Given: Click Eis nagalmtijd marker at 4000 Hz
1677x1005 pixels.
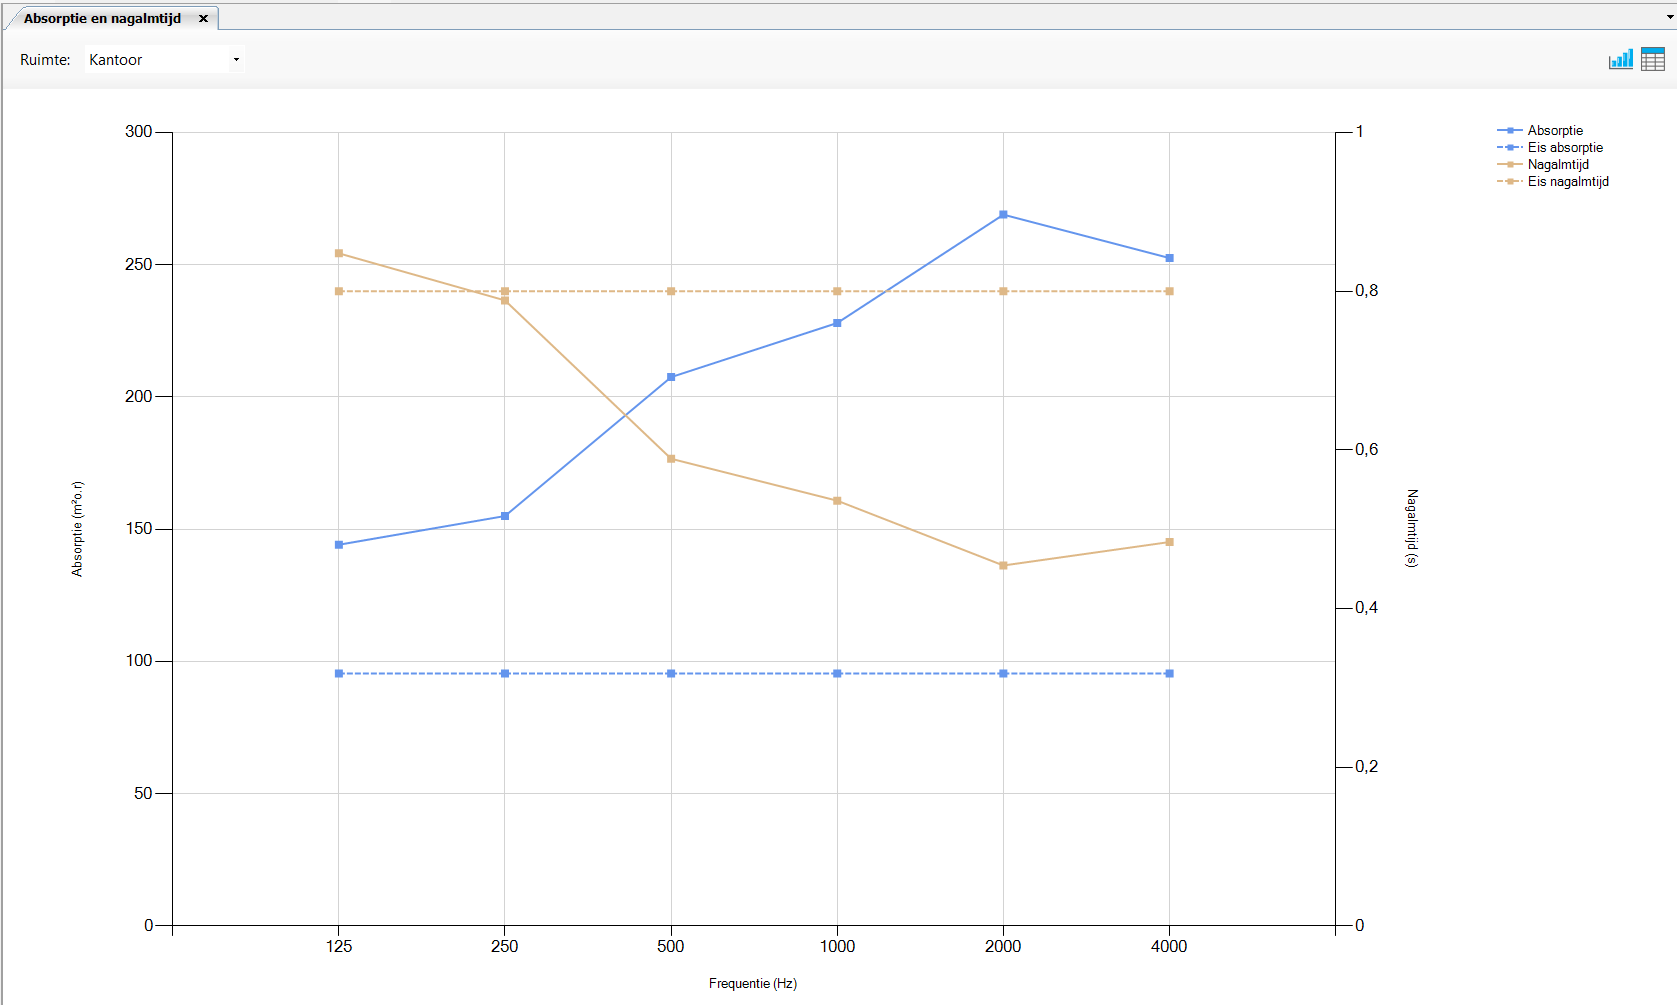Looking at the screenshot, I should pyautogui.click(x=1169, y=292).
